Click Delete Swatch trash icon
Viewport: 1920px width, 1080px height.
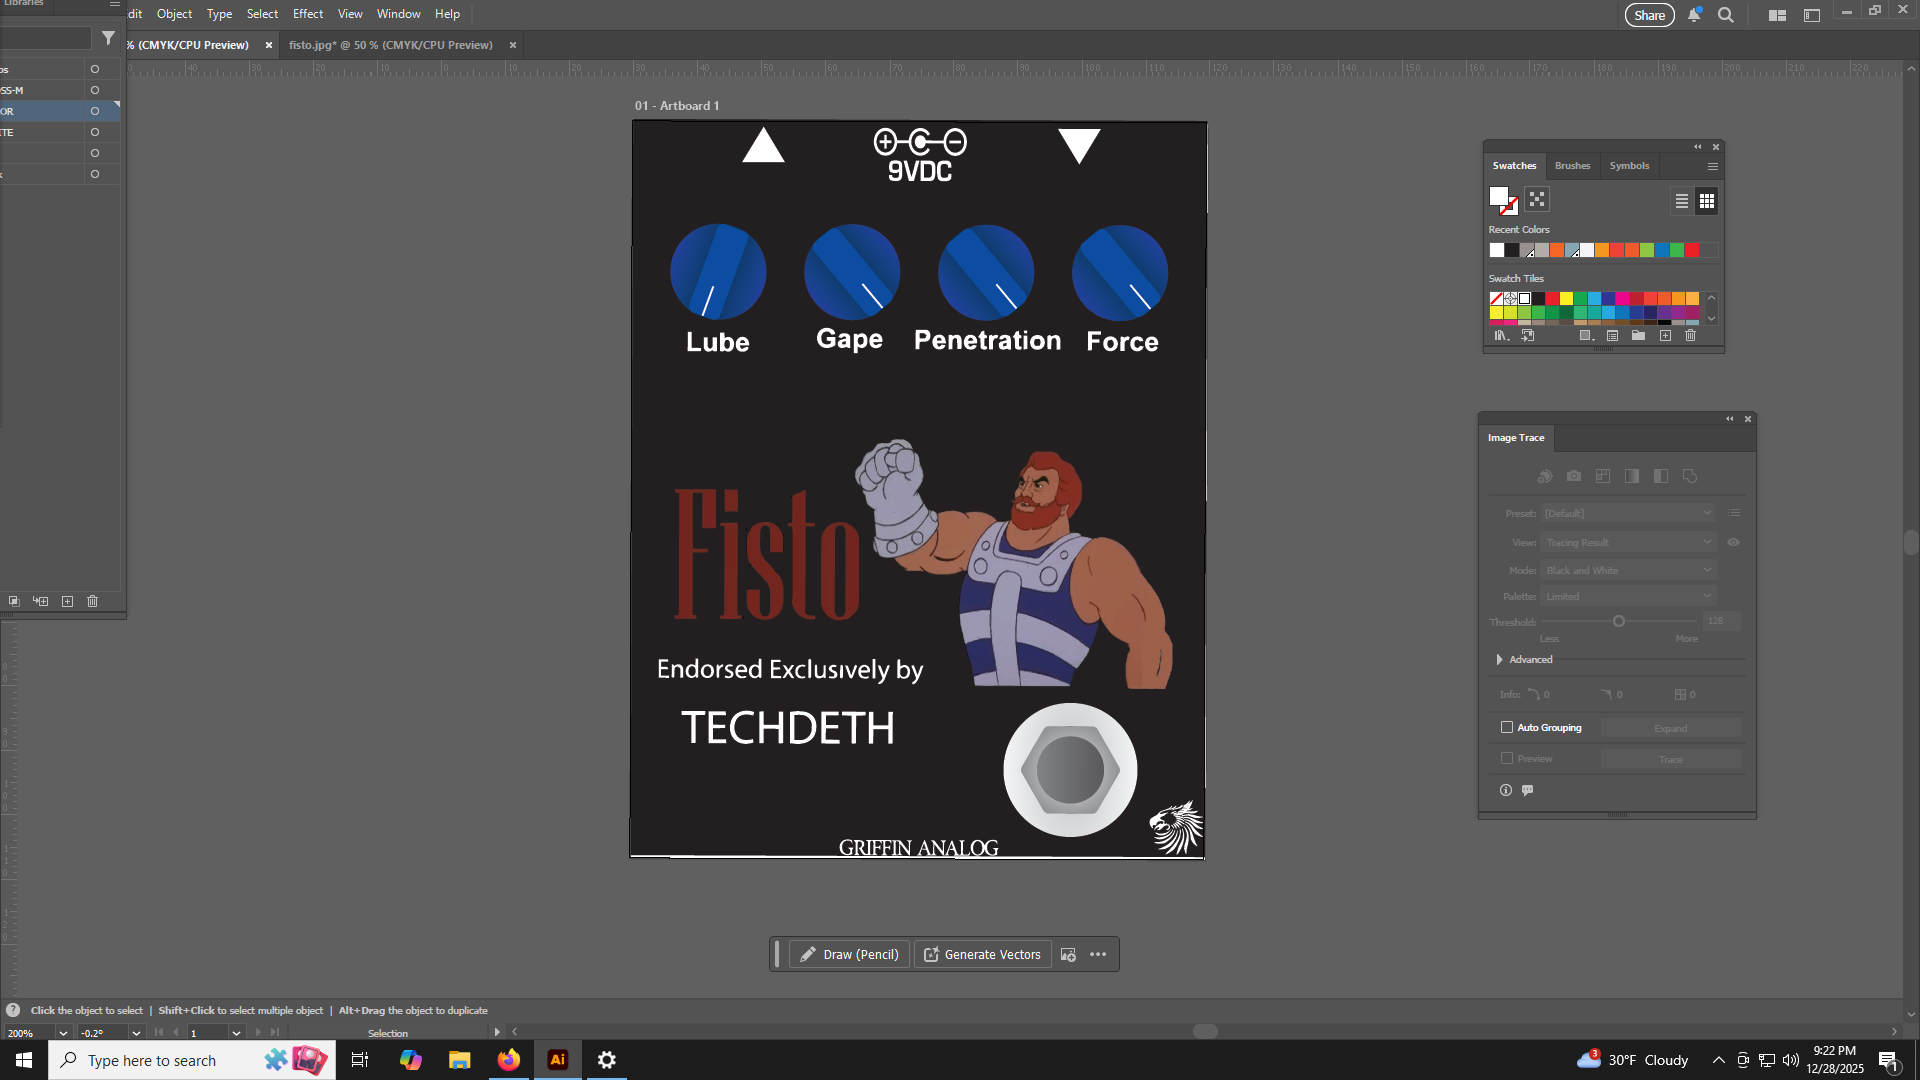click(1690, 336)
